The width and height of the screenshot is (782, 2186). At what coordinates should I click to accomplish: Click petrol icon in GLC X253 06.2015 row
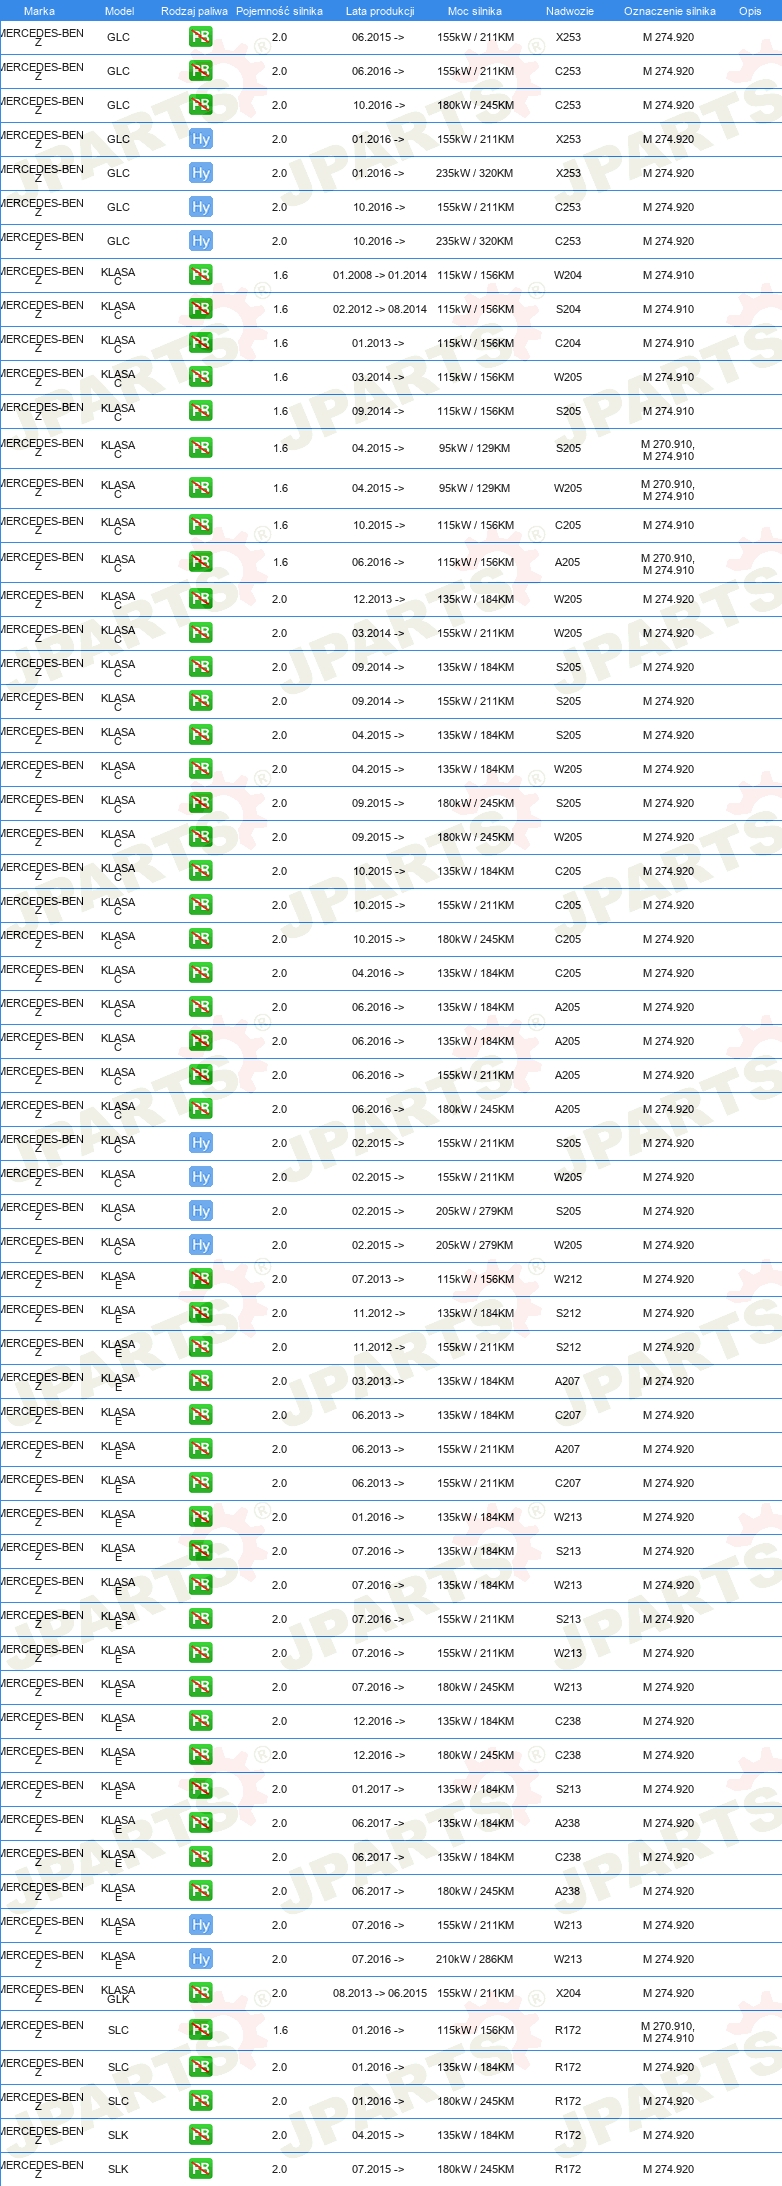pyautogui.click(x=200, y=38)
